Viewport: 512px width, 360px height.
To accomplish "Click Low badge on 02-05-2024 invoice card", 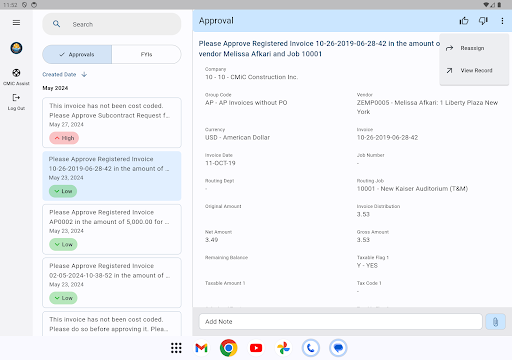I will click(x=63, y=298).
